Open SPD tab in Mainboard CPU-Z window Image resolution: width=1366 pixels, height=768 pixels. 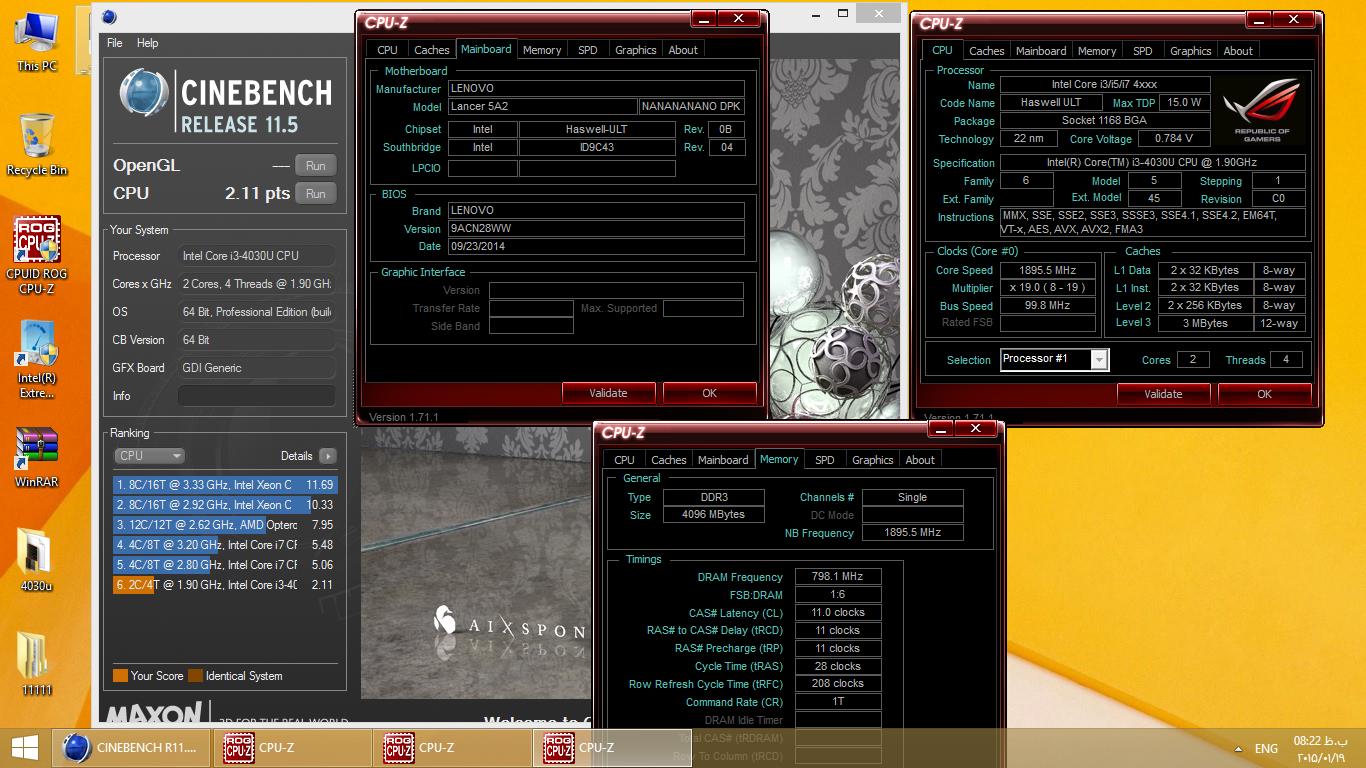[588, 50]
